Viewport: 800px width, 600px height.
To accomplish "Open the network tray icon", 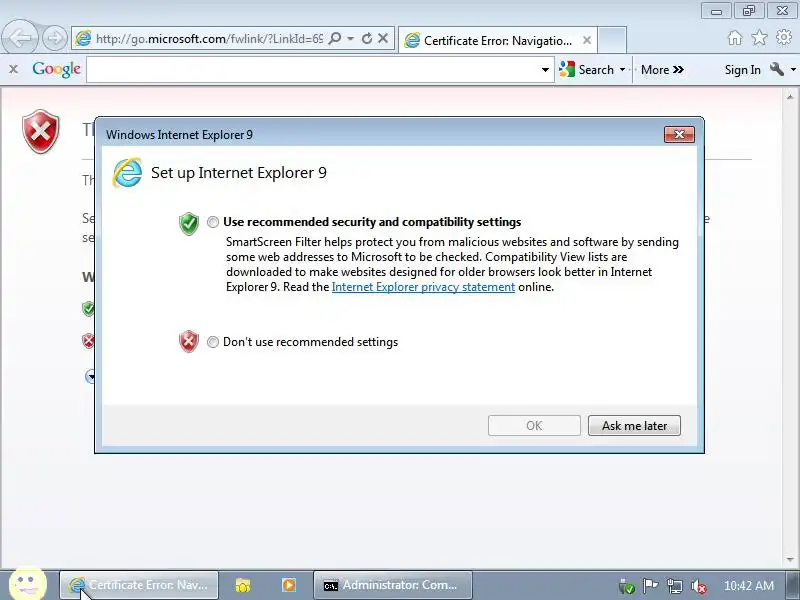I will coord(674,586).
